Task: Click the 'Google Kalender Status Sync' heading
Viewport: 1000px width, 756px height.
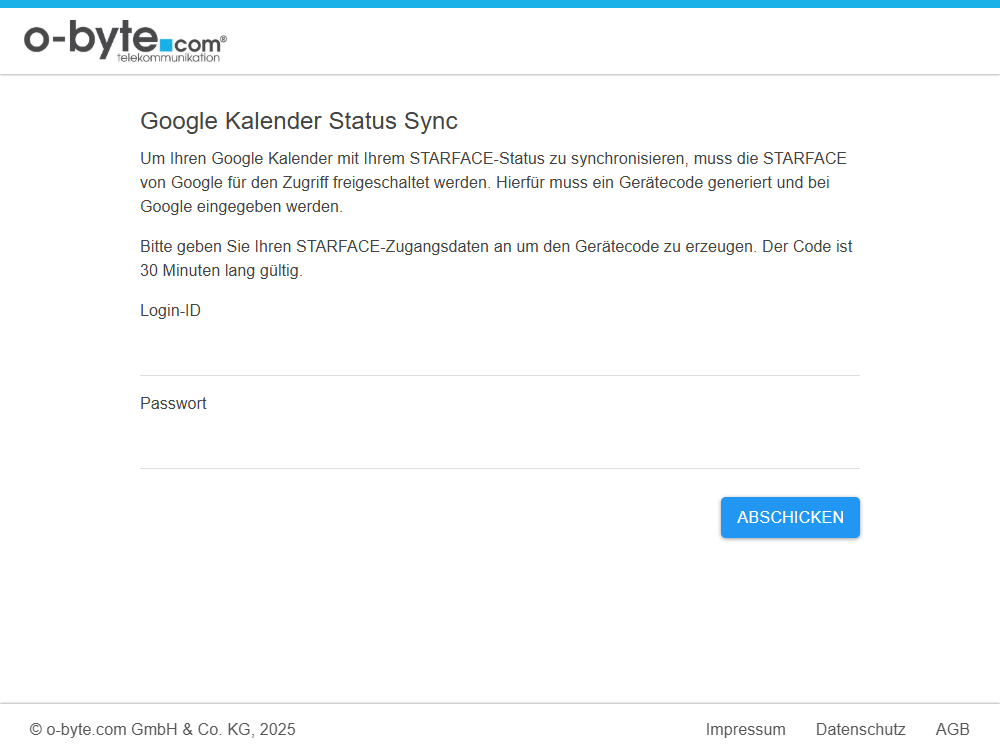Action: click(298, 121)
